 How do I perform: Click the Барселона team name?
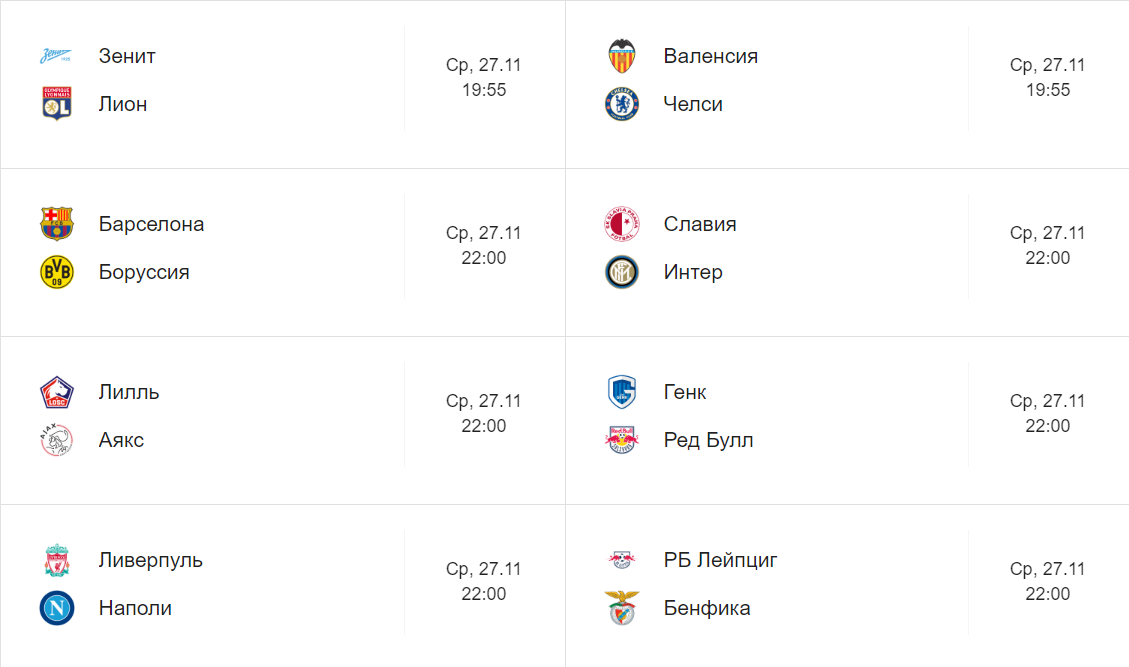[151, 224]
